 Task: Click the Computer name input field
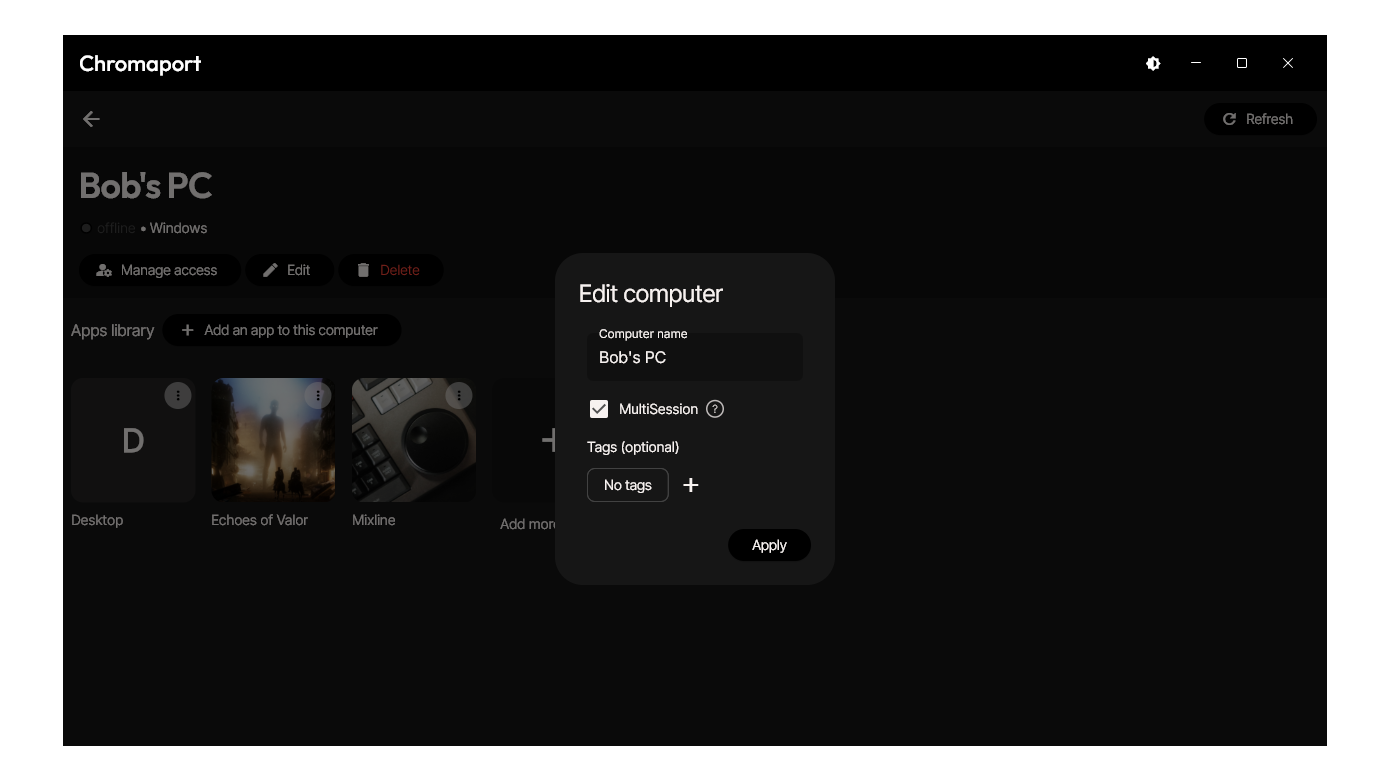[x=695, y=358]
